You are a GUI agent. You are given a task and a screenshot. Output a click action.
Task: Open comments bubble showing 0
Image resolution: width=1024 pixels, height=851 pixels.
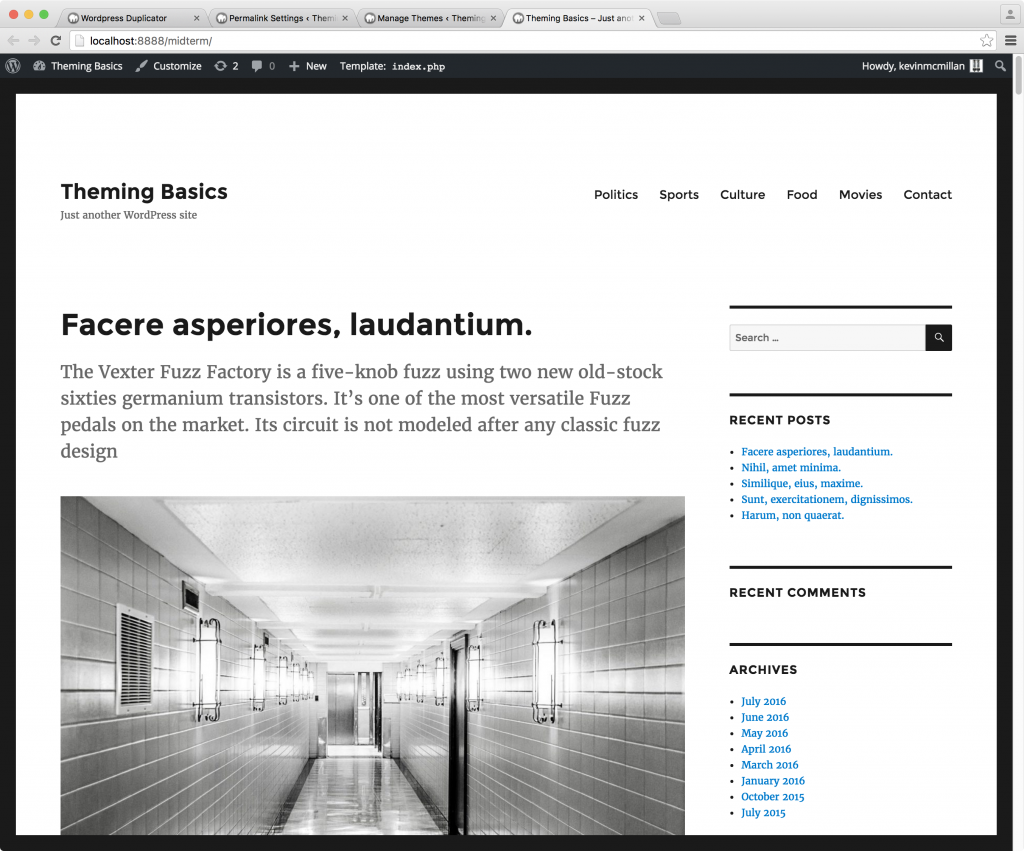point(263,66)
